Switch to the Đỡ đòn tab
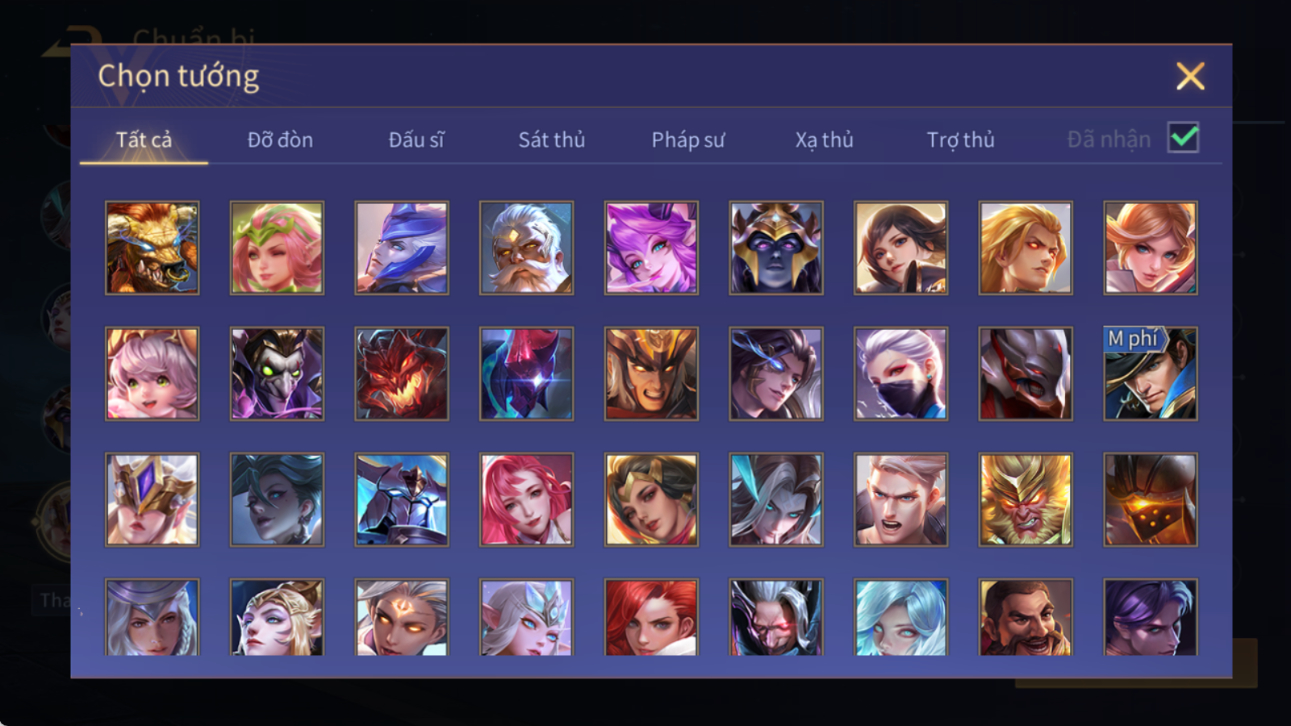This screenshot has height=726, width=1291. pos(280,140)
